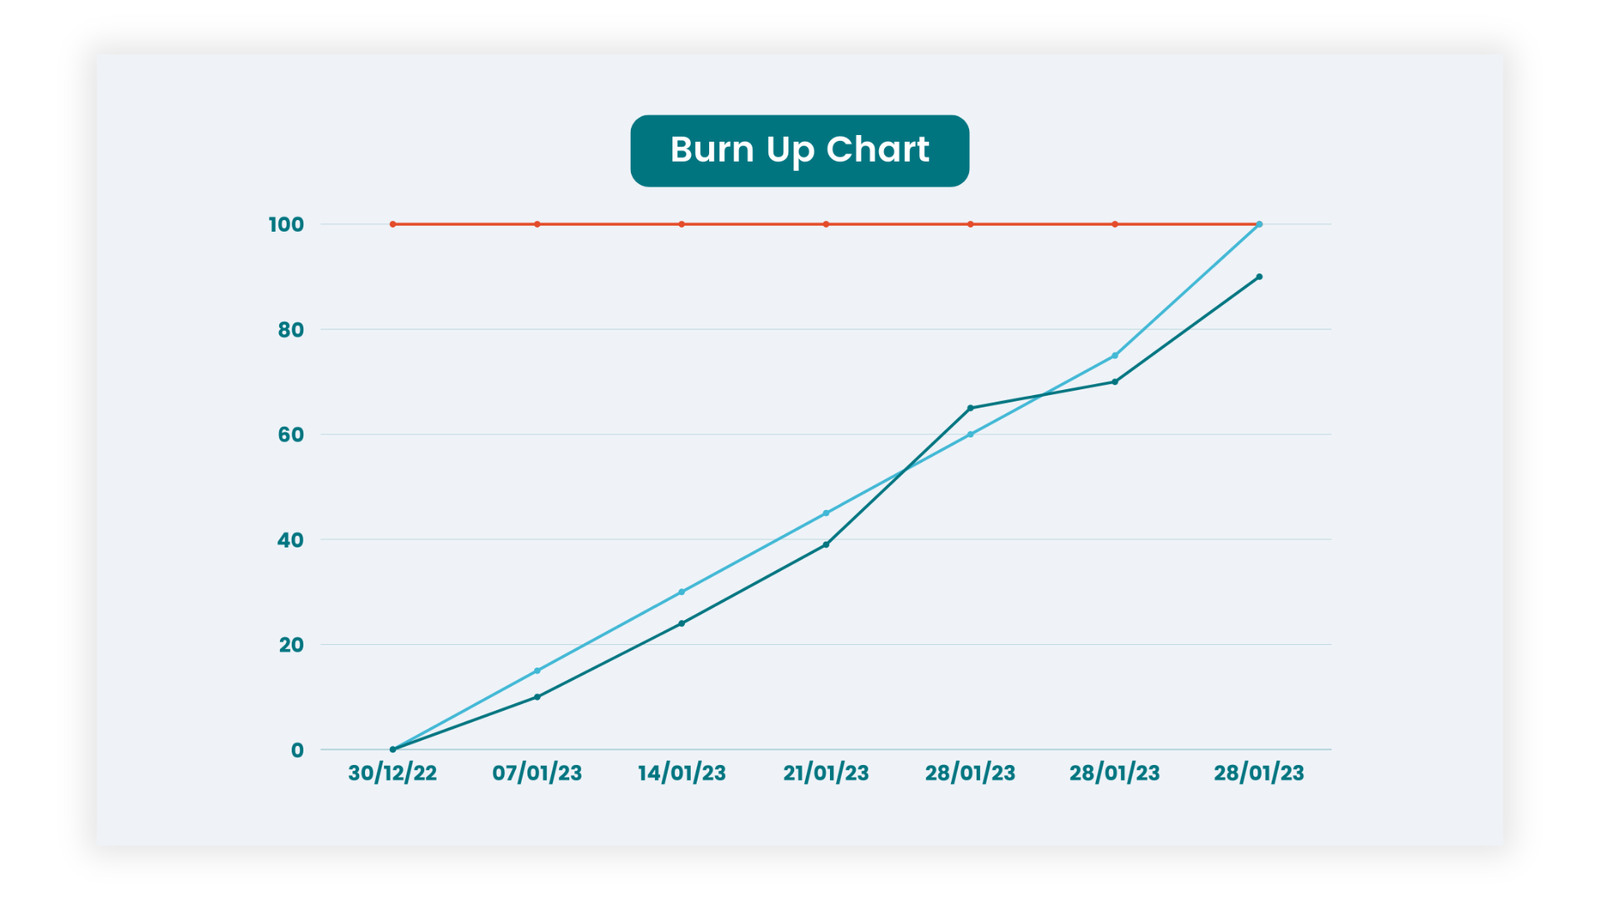Click the red point above 14/01/23
The image size is (1600, 900).
pos(682,224)
